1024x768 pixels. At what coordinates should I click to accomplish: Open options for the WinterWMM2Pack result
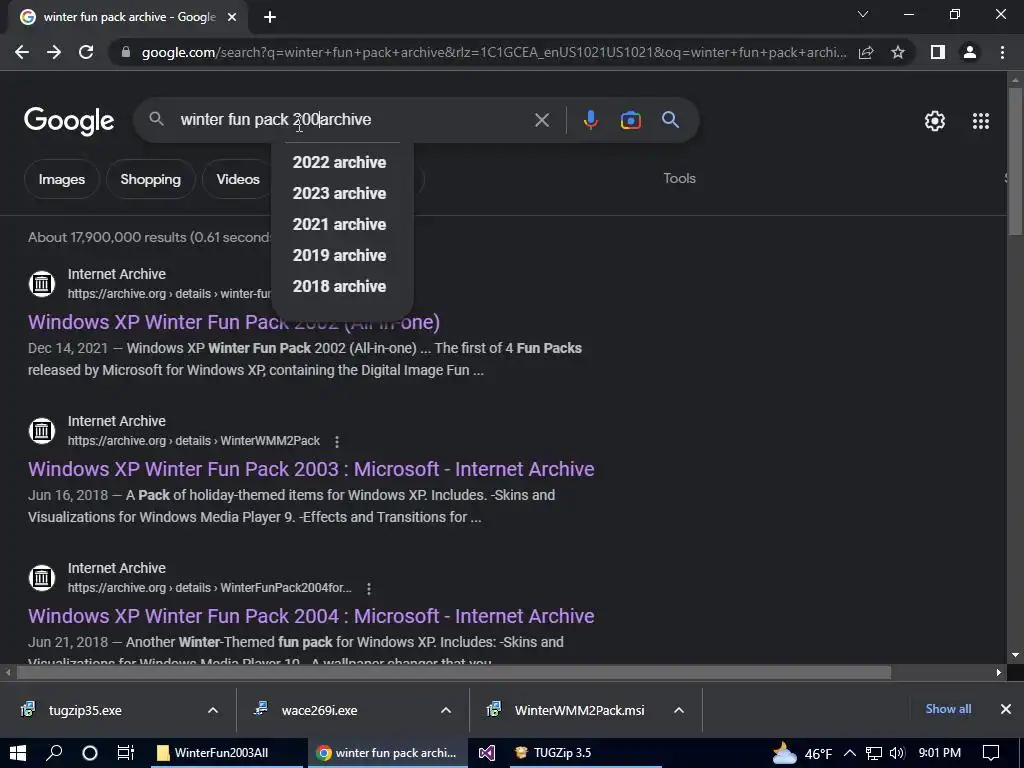(337, 442)
